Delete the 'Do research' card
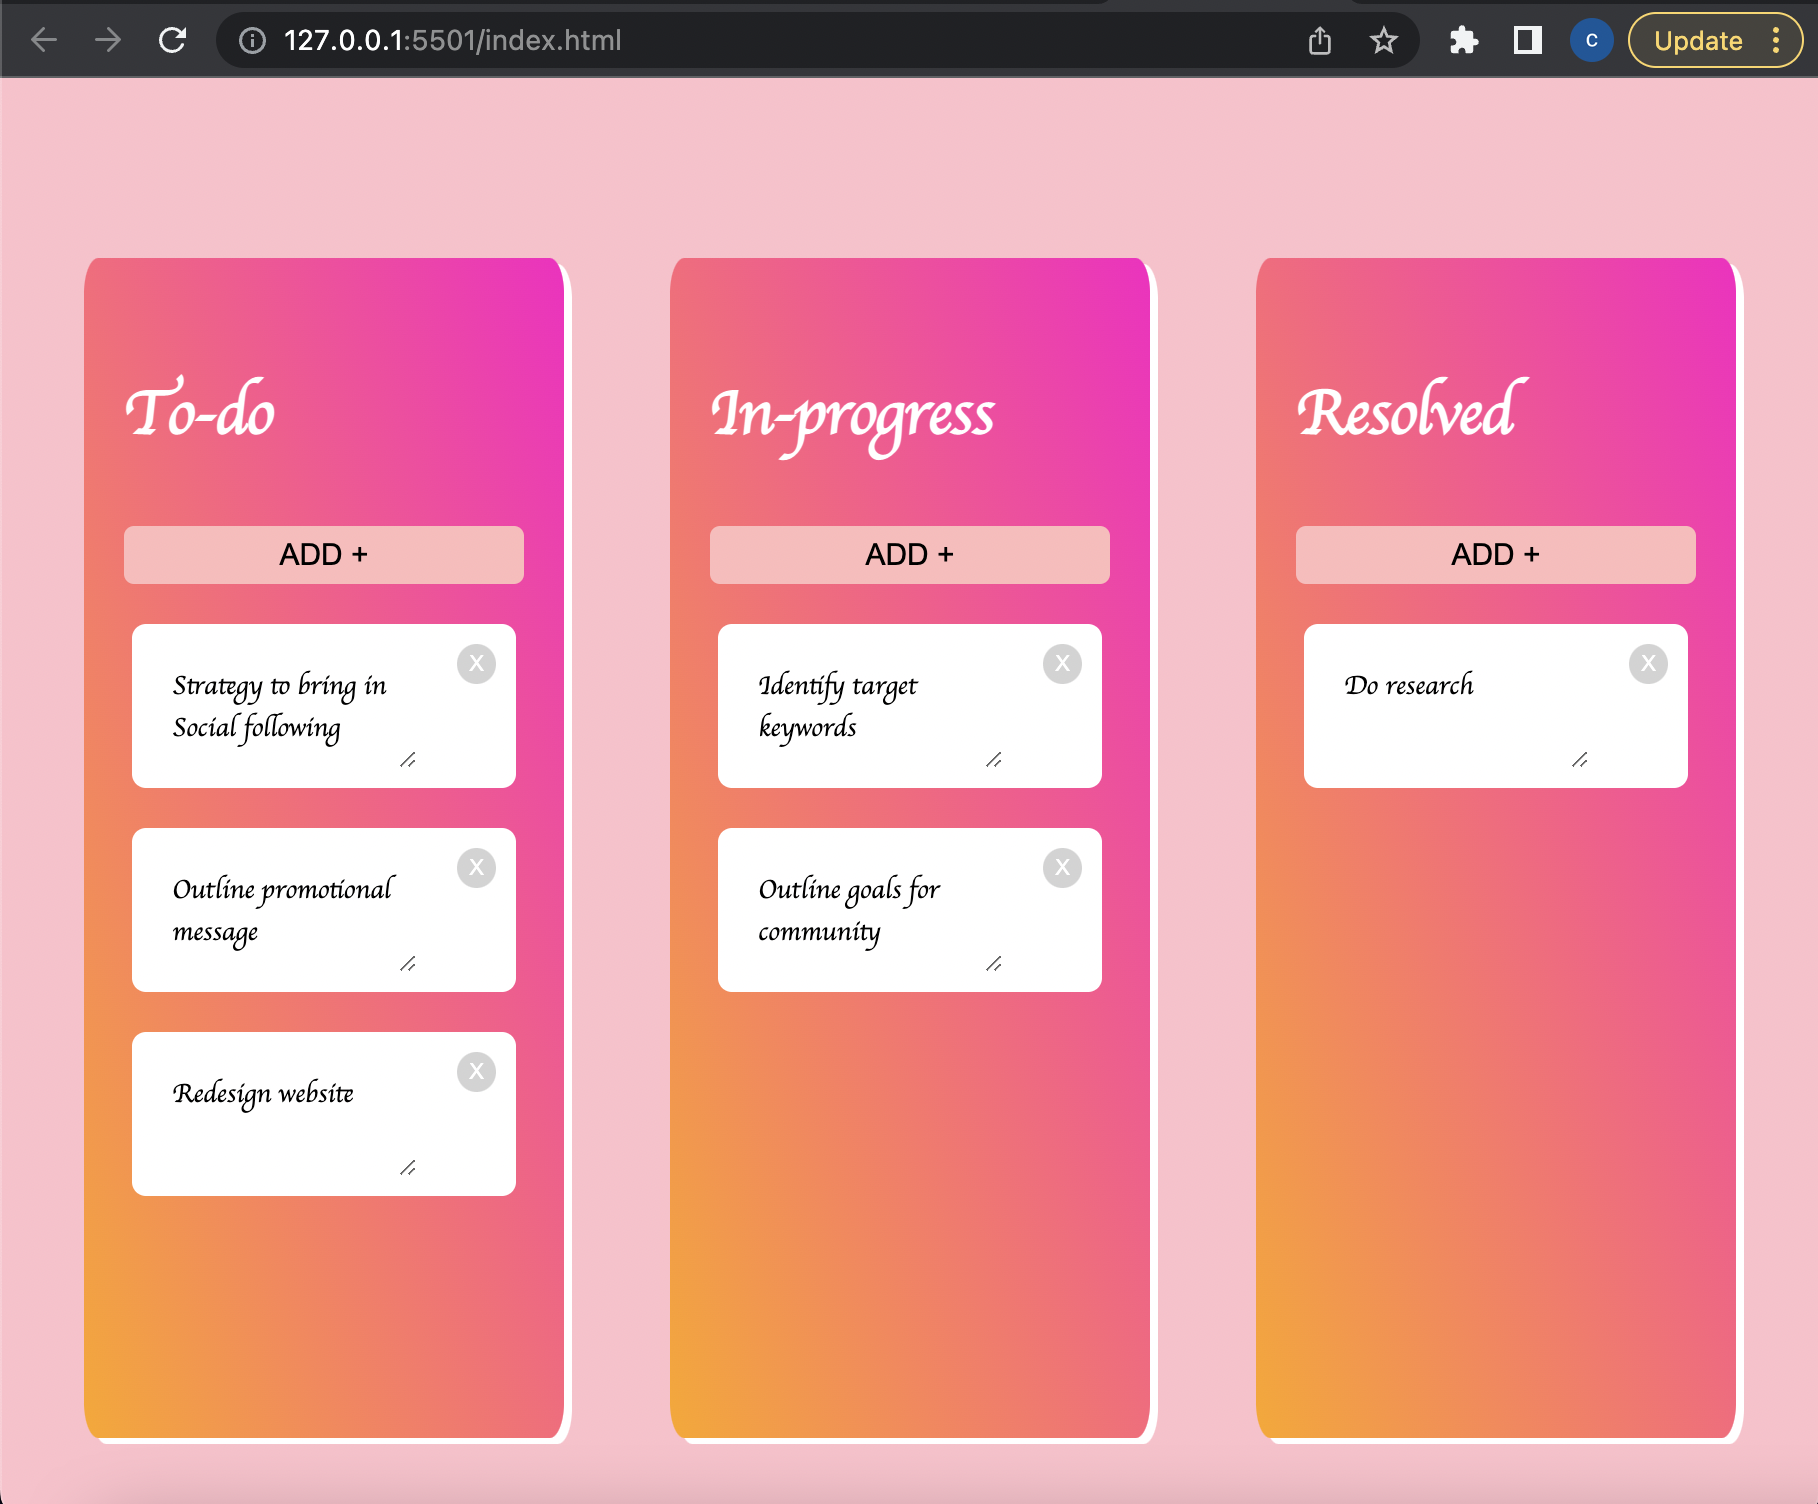Image resolution: width=1818 pixels, height=1504 pixels. pyautogui.click(x=1648, y=663)
